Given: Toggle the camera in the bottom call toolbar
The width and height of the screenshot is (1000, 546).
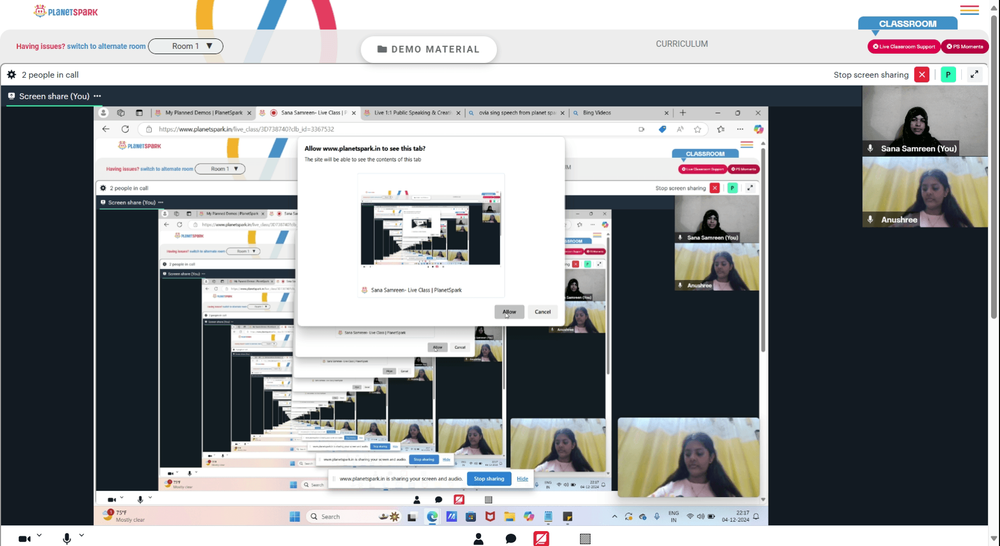Looking at the screenshot, I should (x=24, y=539).
